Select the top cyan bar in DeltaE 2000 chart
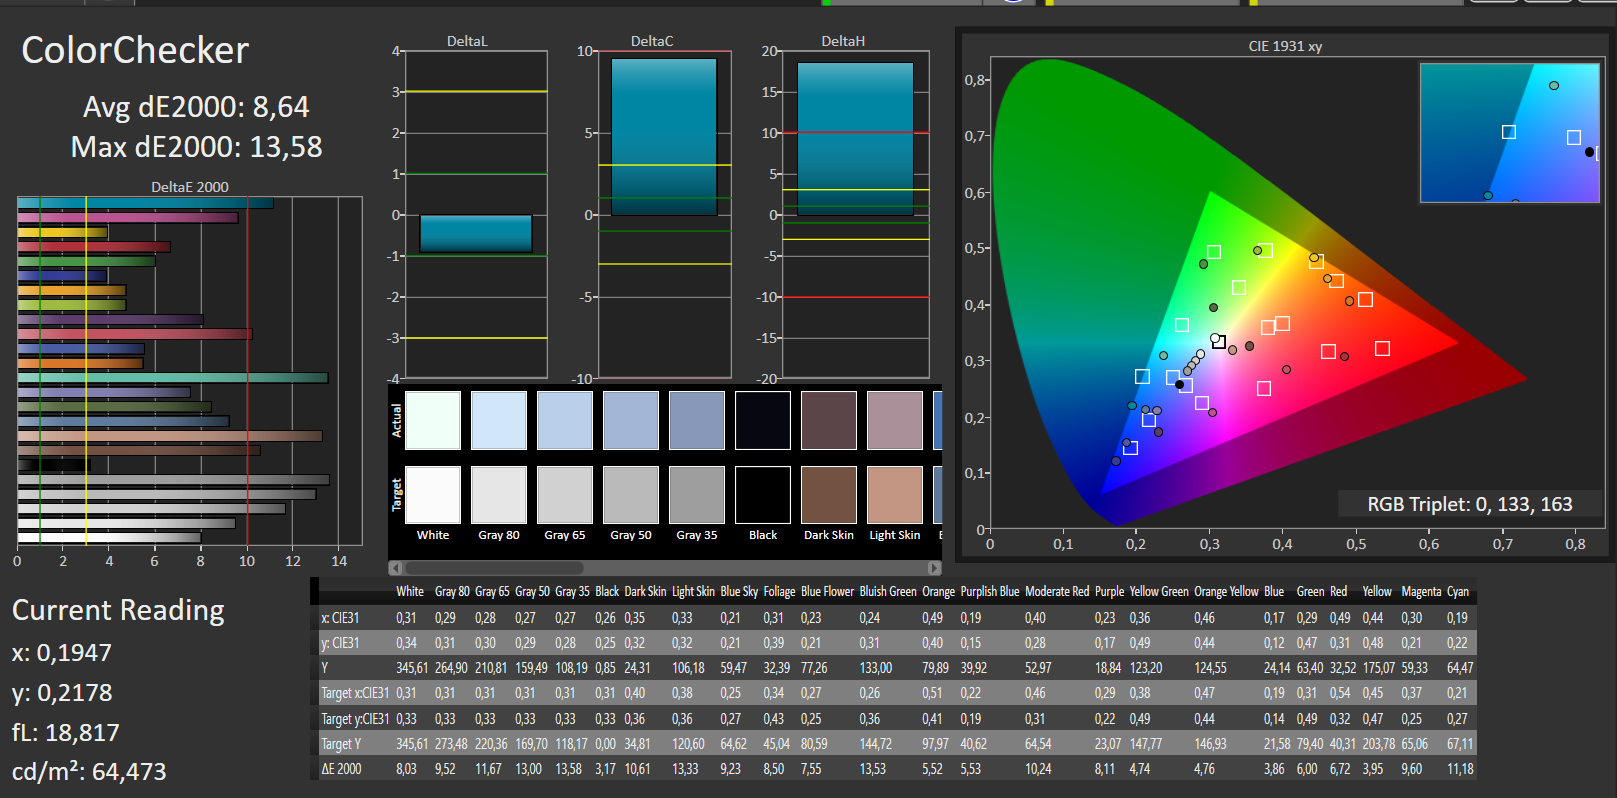The width and height of the screenshot is (1617, 798). (145, 203)
